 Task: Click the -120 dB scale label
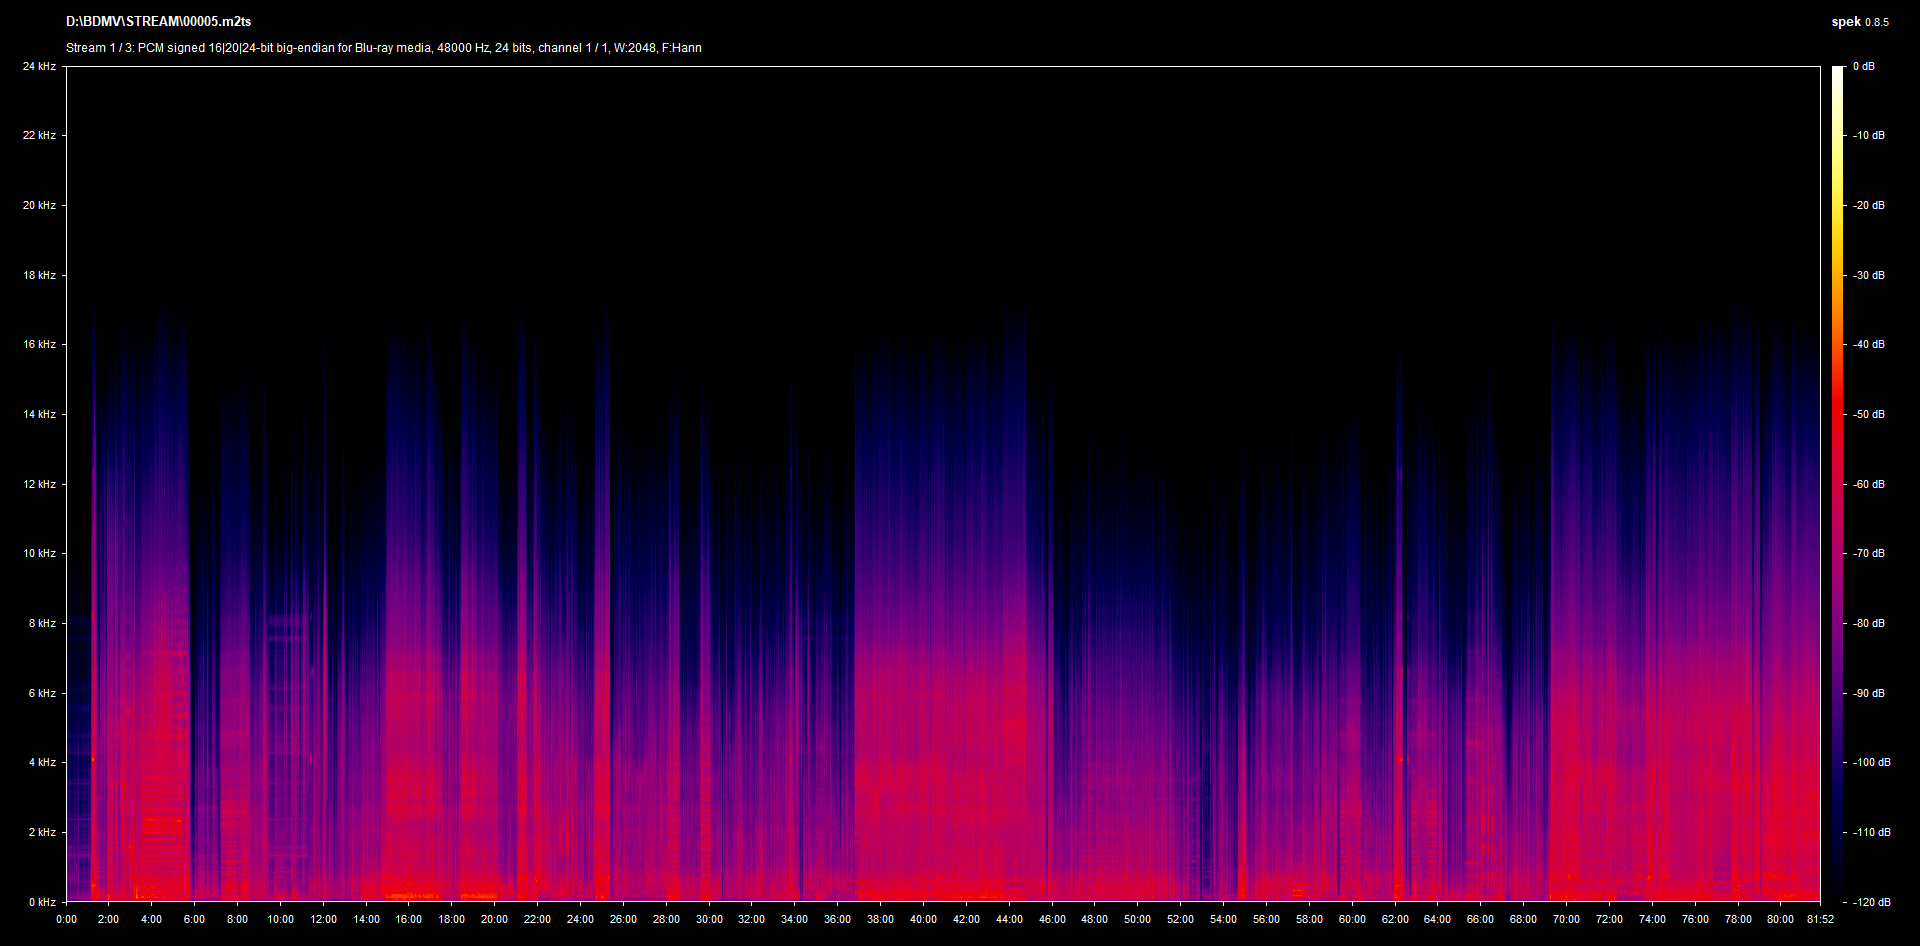point(1870,902)
